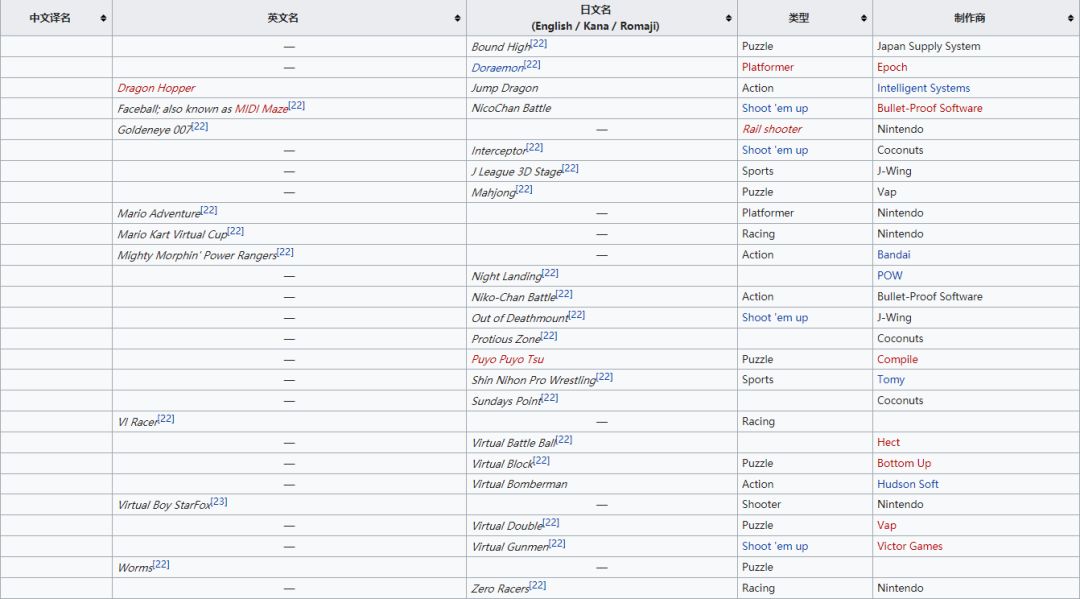Image resolution: width=1080 pixels, height=599 pixels.
Task: Click the Out of Deathmount text
Action: (x=520, y=318)
